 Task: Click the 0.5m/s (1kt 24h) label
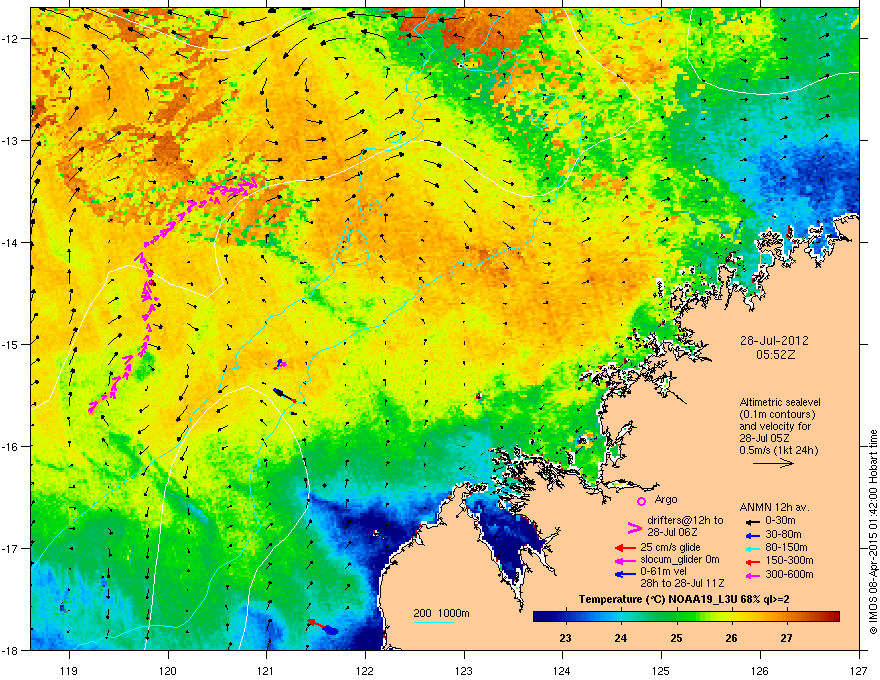(x=779, y=450)
